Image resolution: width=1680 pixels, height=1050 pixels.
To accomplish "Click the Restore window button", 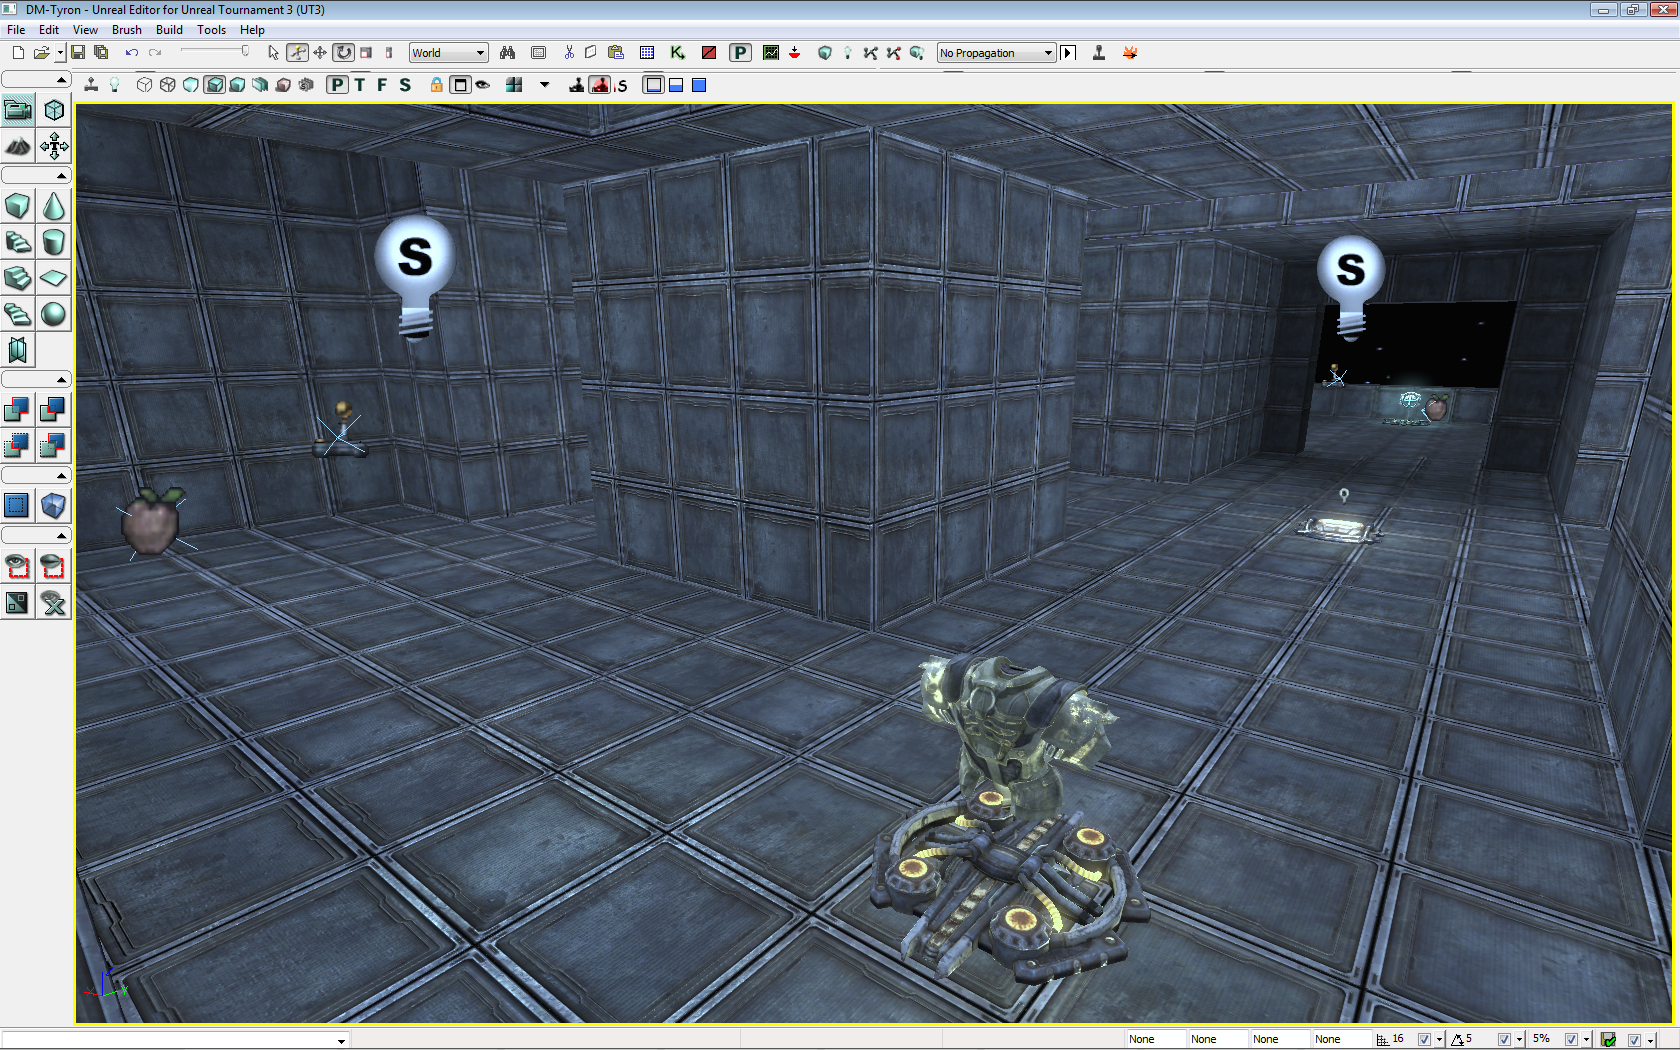I will point(1632,10).
